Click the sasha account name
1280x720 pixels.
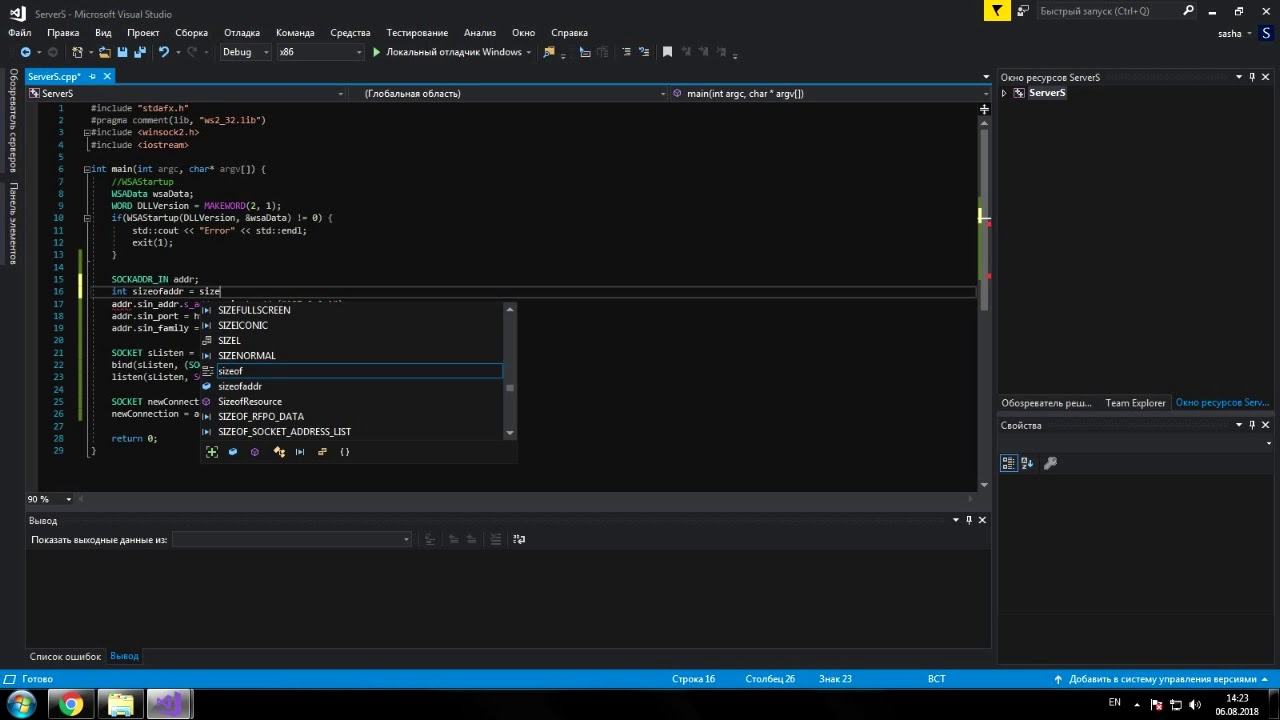(1229, 34)
